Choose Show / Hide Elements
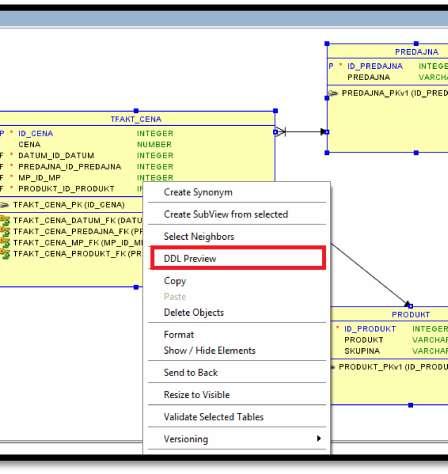448x474 pixels. (237, 350)
